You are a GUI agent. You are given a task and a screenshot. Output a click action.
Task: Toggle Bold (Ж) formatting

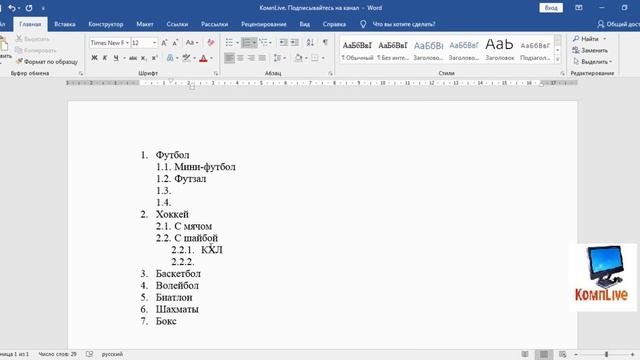tap(94, 58)
